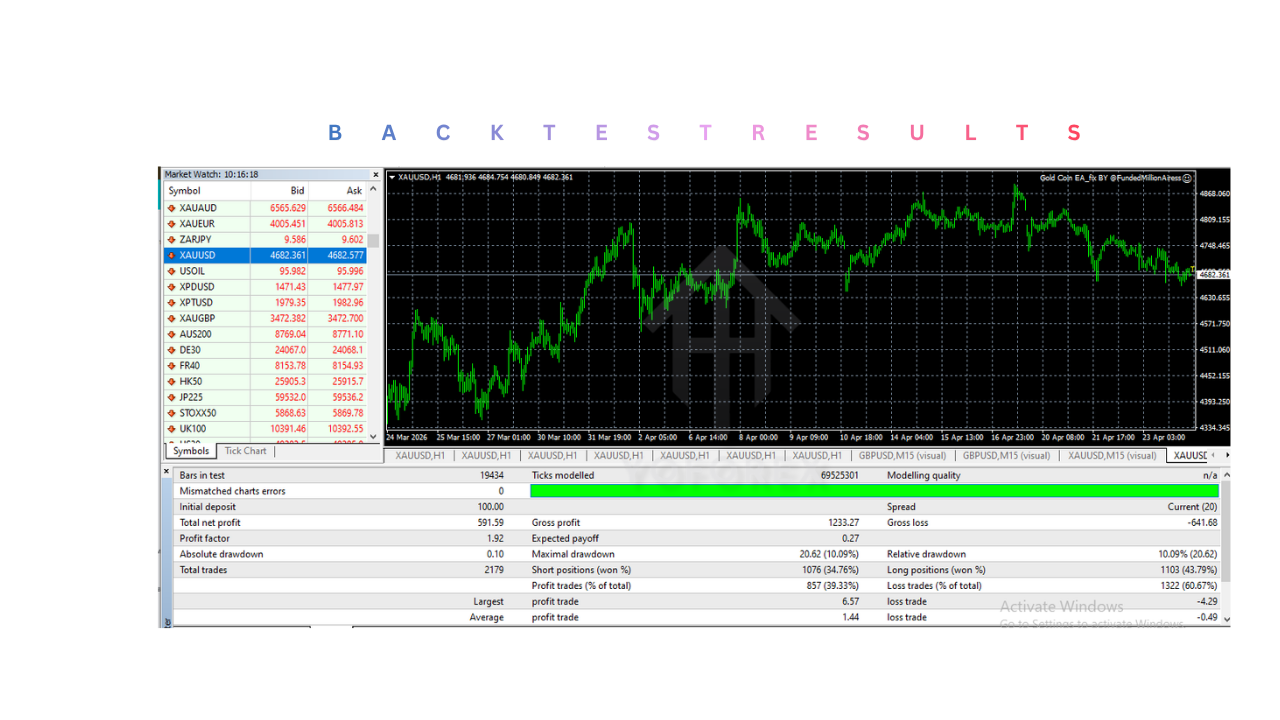This screenshot has width=1280, height=720.
Task: Click the Activate Windows link
Action: (1062, 606)
